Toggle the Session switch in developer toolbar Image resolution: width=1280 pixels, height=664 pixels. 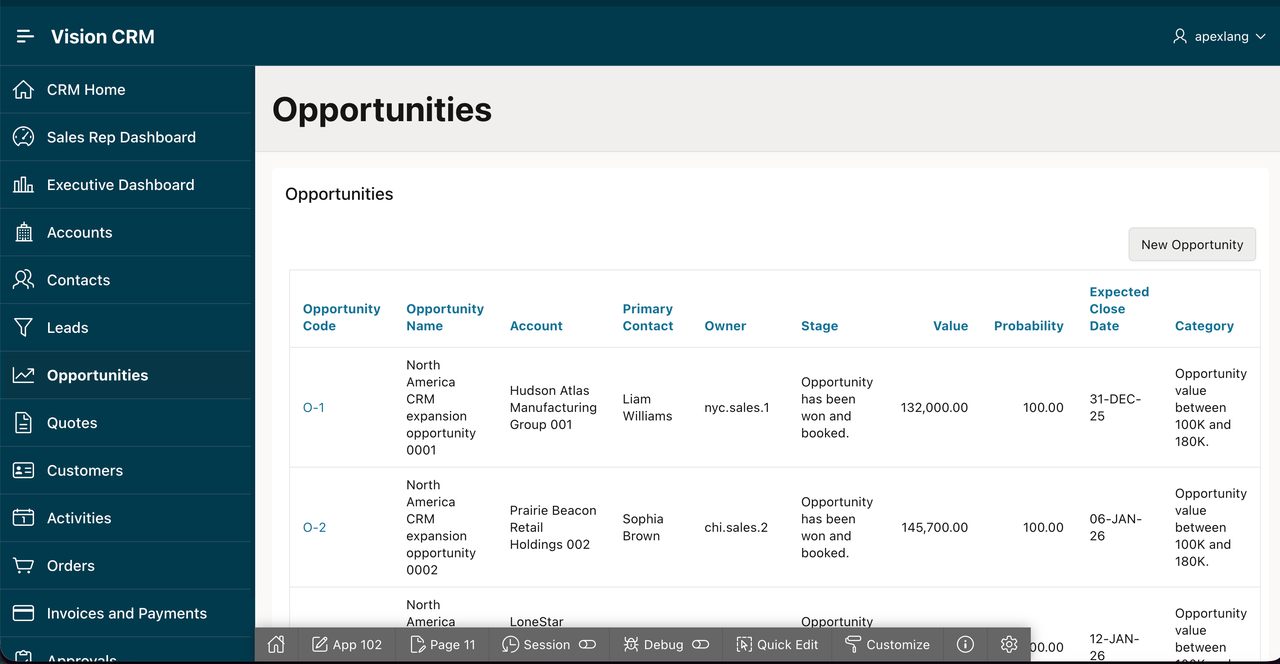coord(587,645)
